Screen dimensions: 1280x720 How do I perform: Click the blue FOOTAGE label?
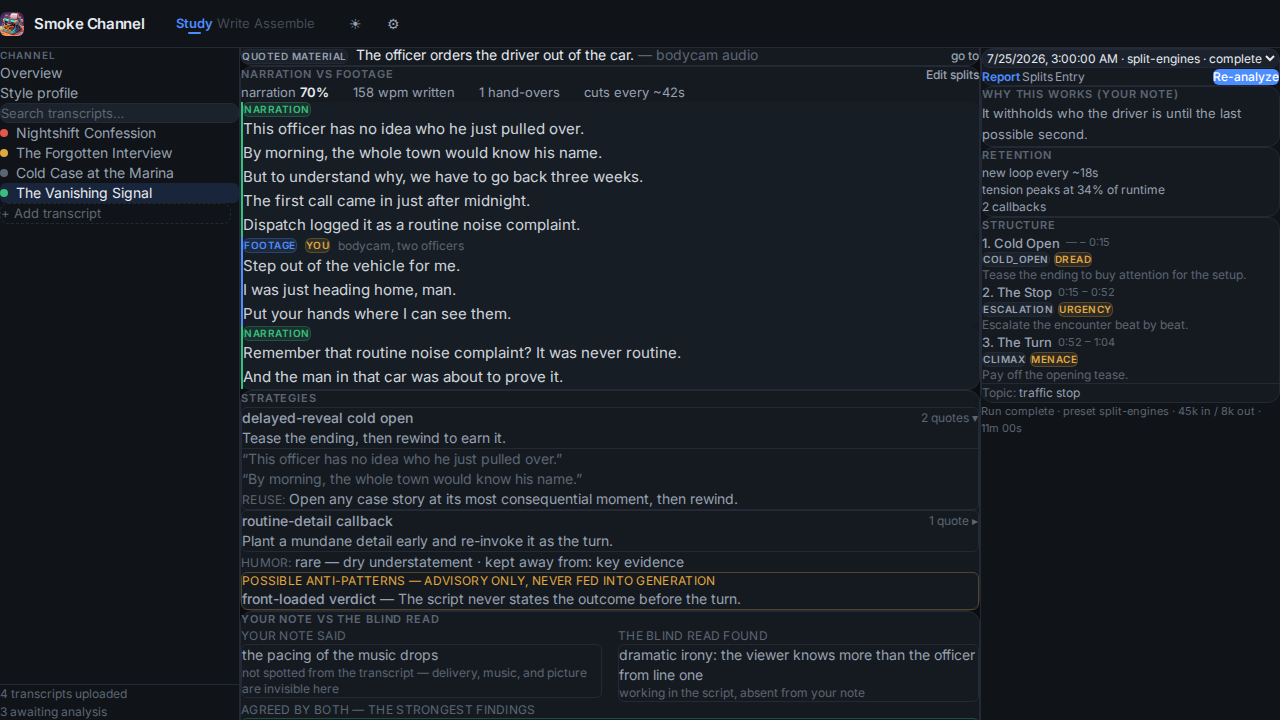(x=270, y=245)
